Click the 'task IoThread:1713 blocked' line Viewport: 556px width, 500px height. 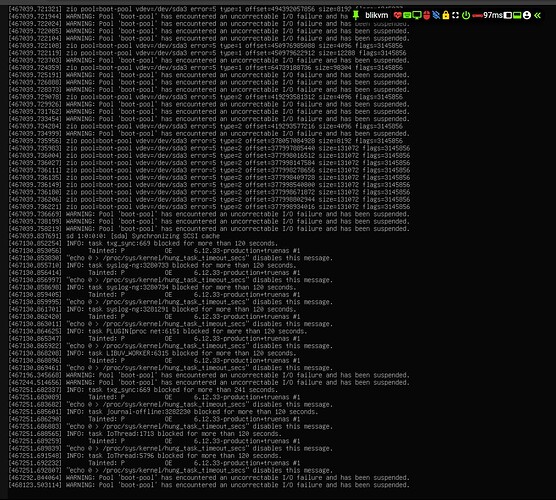point(145,434)
